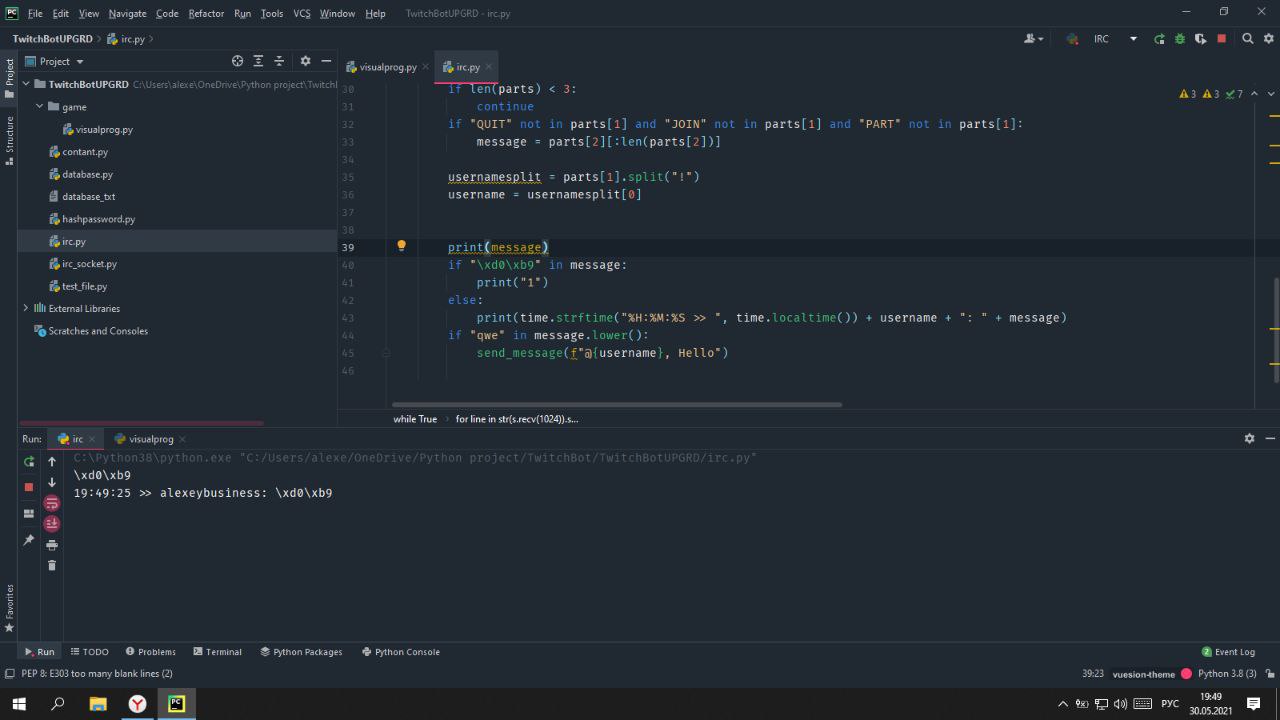
Task: Expand External Libraries node
Action: pyautogui.click(x=26, y=308)
